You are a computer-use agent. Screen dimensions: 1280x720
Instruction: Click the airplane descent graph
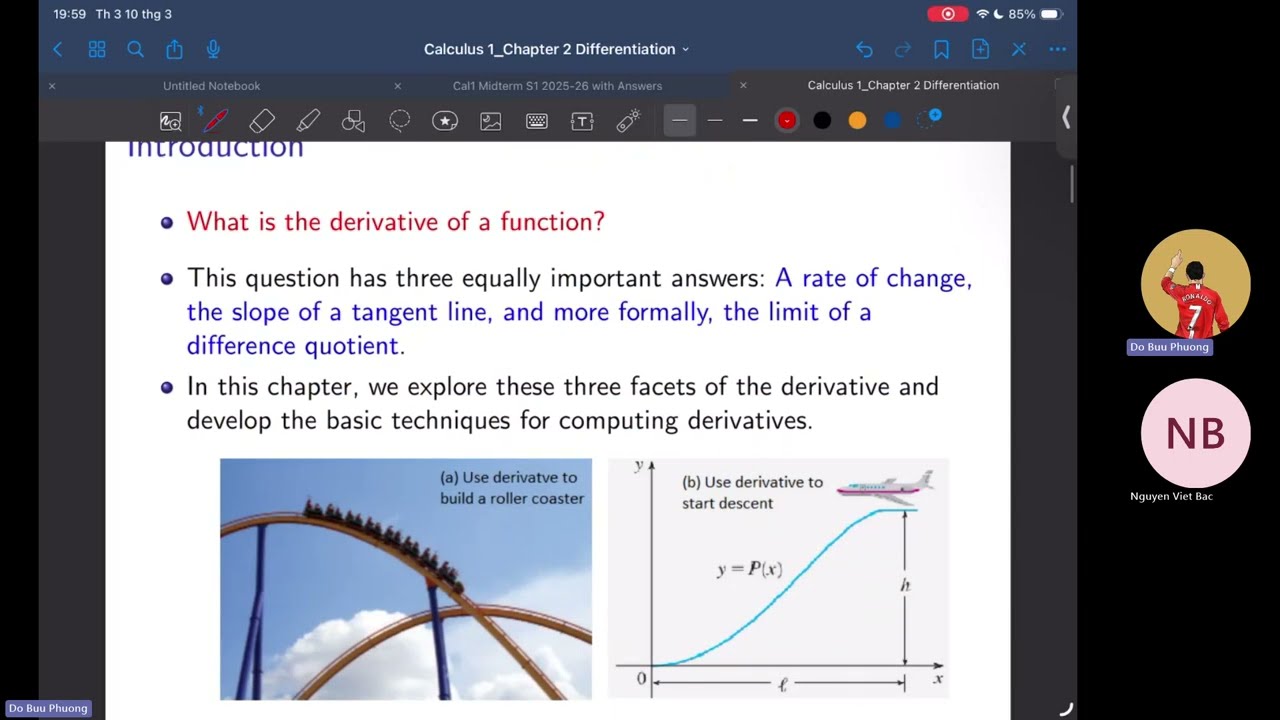pos(778,579)
